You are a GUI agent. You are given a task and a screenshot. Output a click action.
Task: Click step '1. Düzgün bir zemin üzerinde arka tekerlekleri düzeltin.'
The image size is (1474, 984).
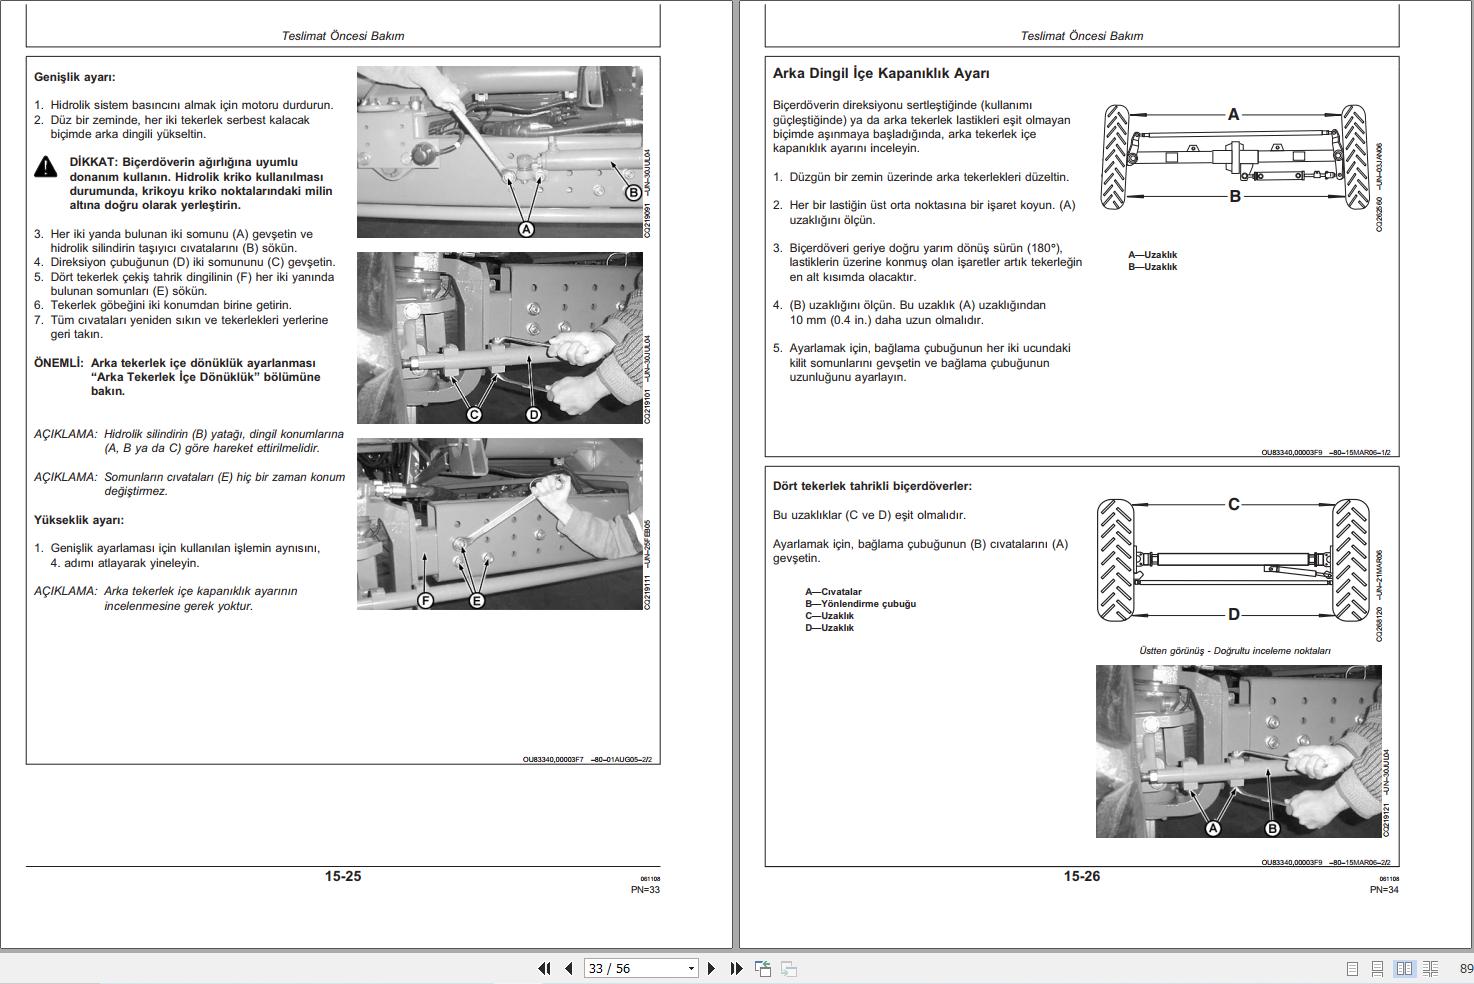(921, 177)
